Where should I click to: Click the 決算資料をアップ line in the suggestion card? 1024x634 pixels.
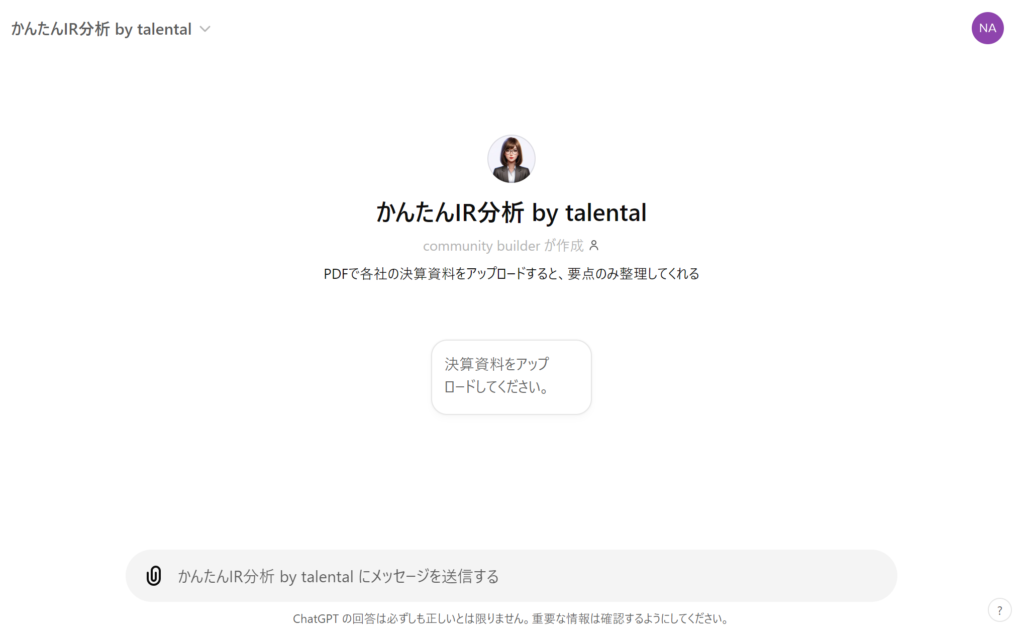click(497, 364)
